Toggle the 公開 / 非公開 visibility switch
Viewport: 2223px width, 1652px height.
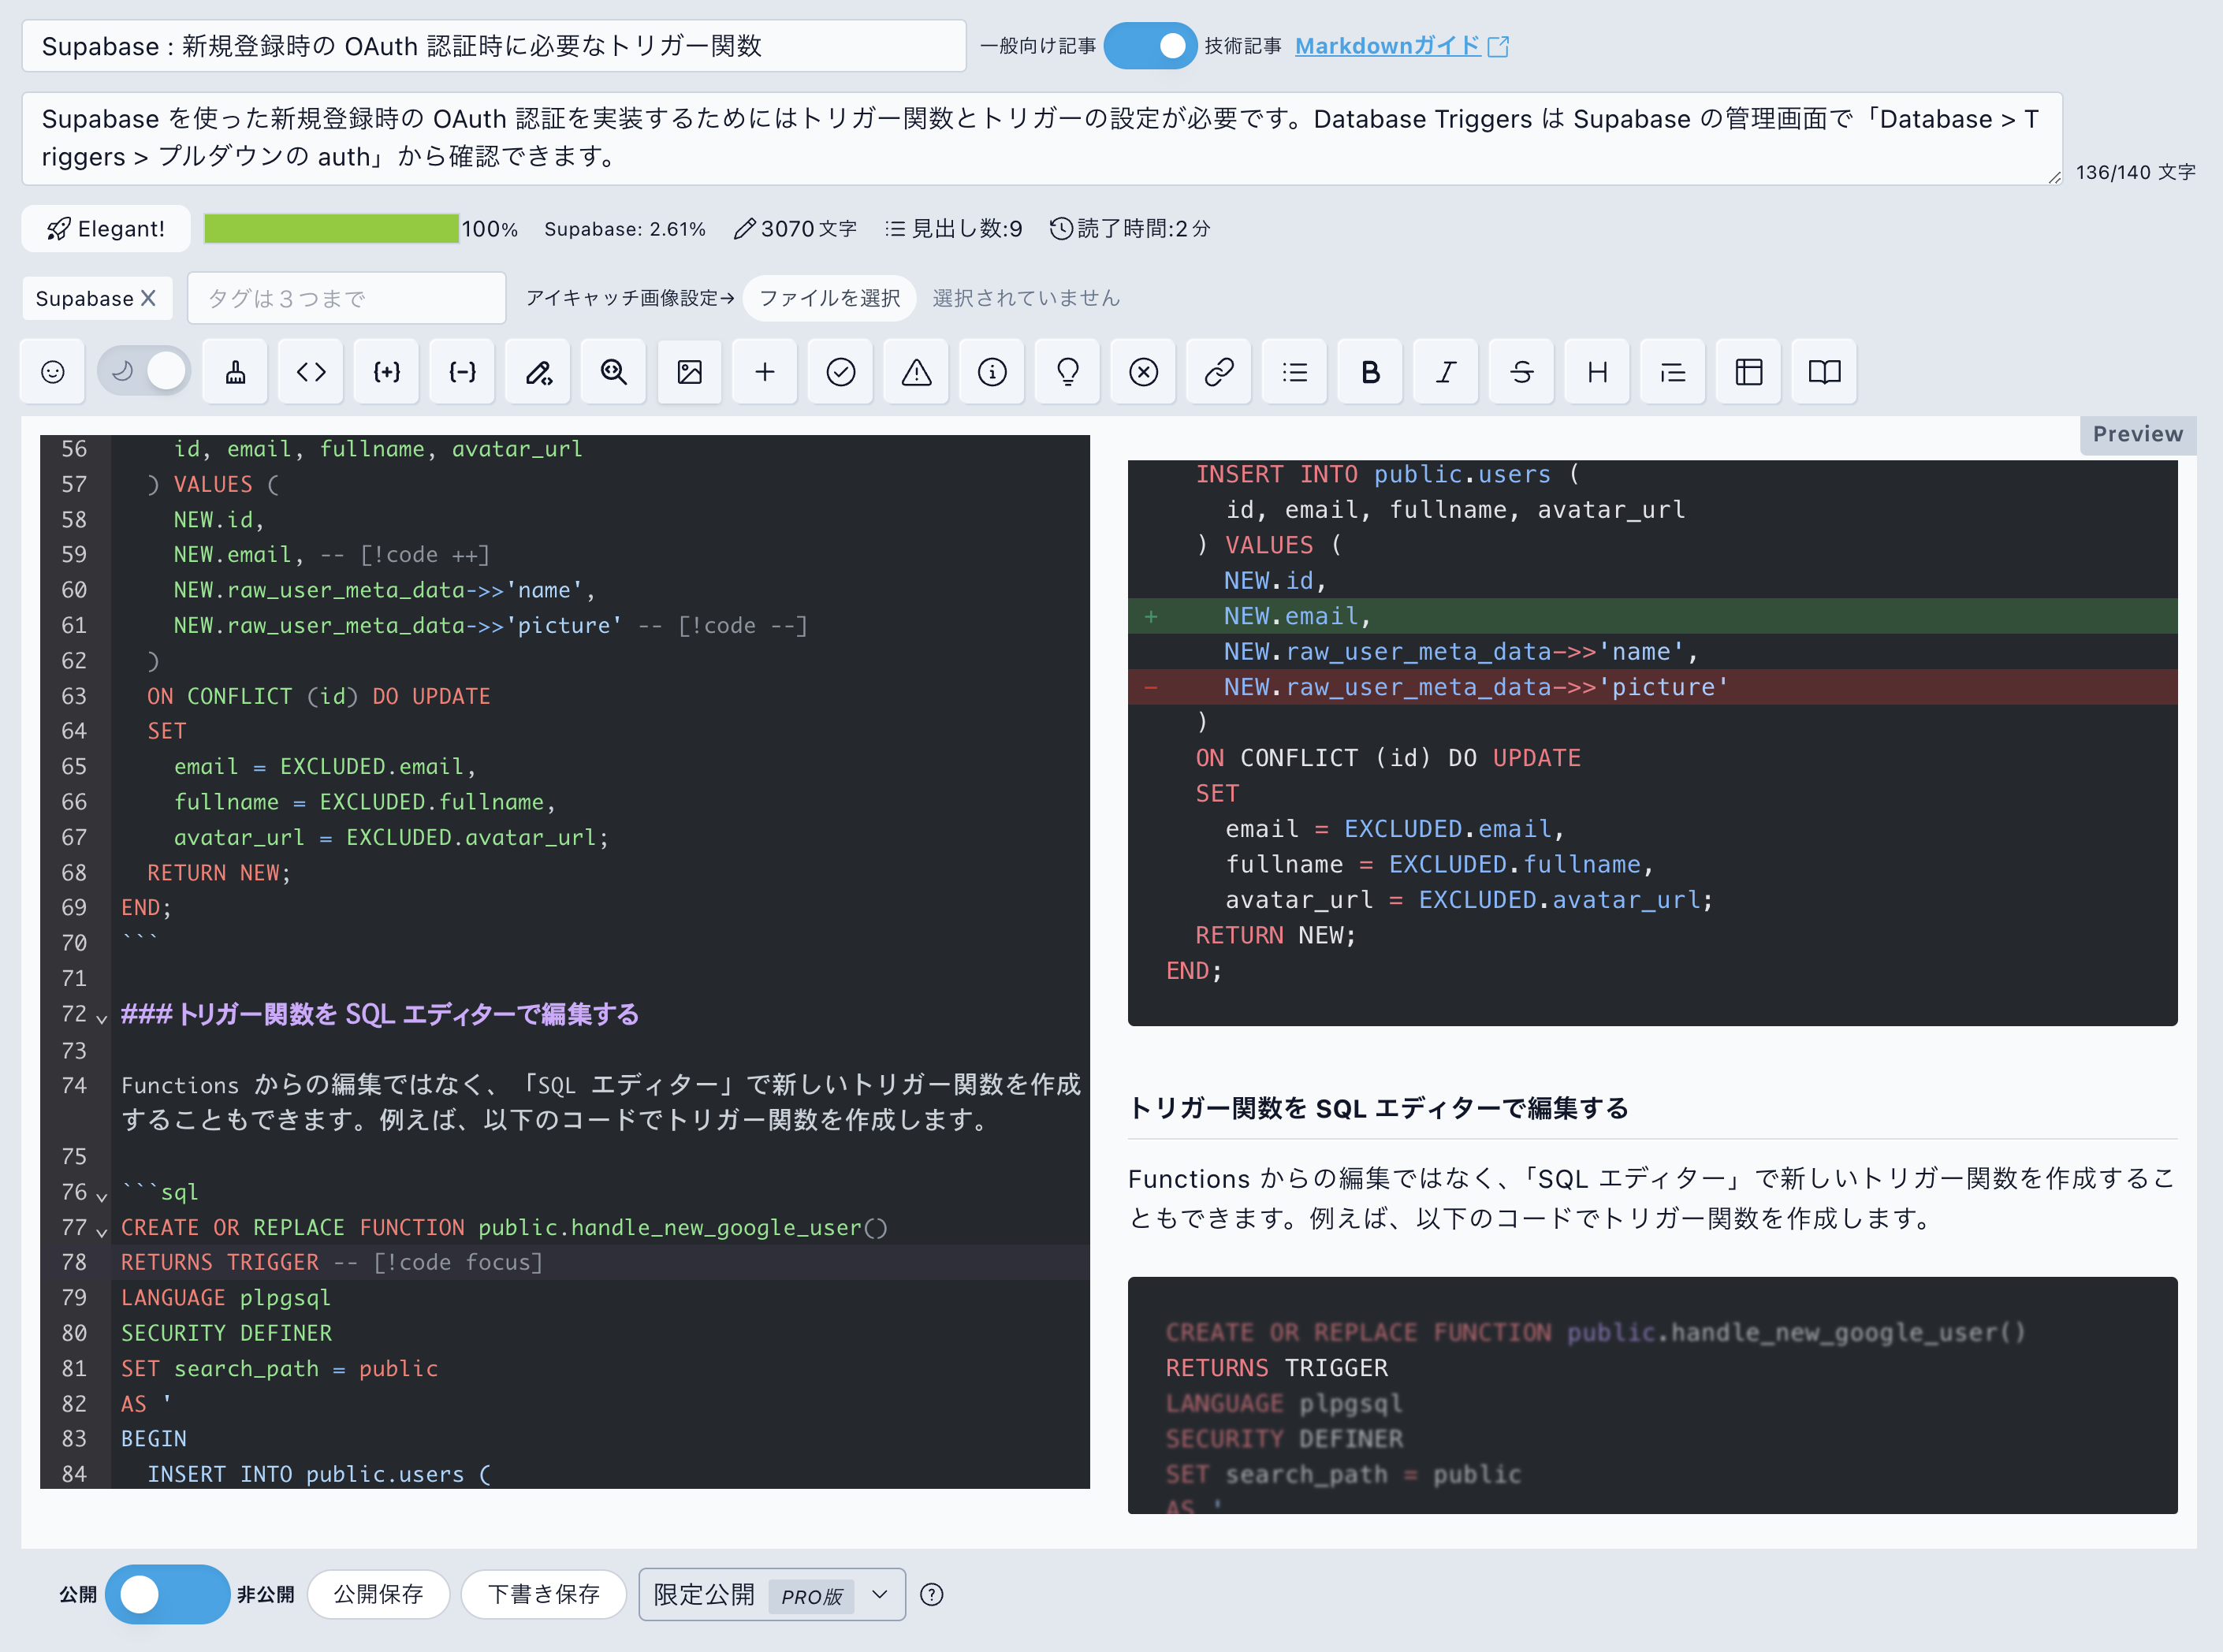pyautogui.click(x=167, y=1594)
